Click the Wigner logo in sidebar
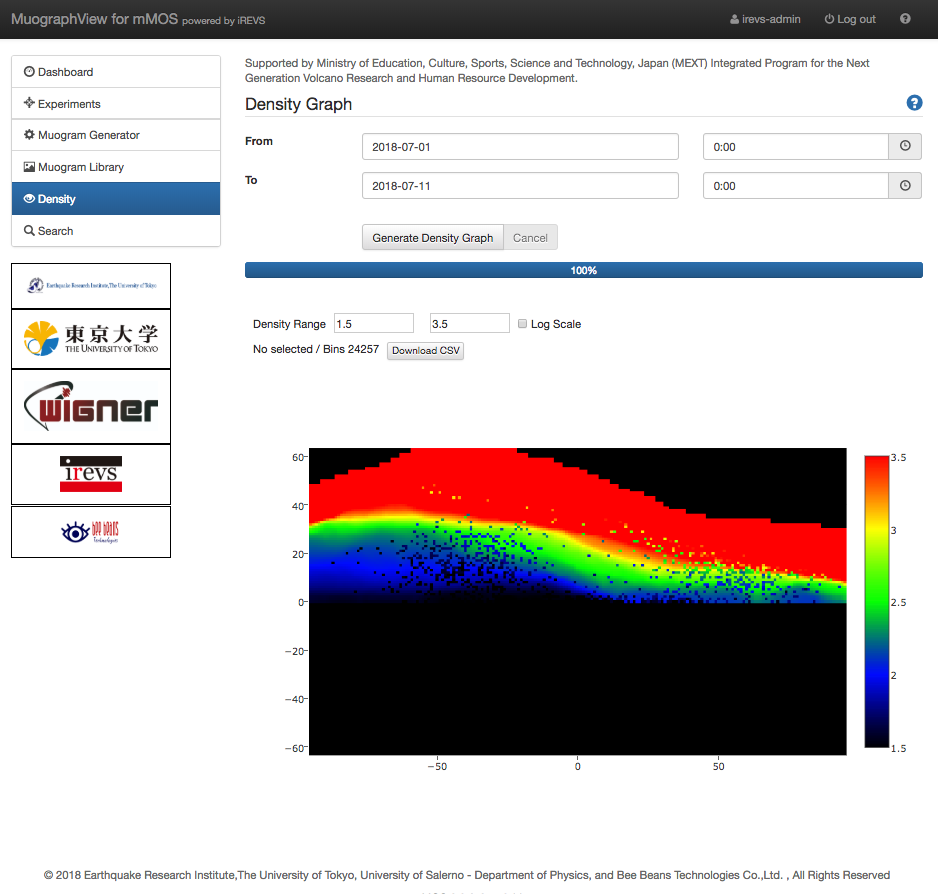 (x=91, y=406)
